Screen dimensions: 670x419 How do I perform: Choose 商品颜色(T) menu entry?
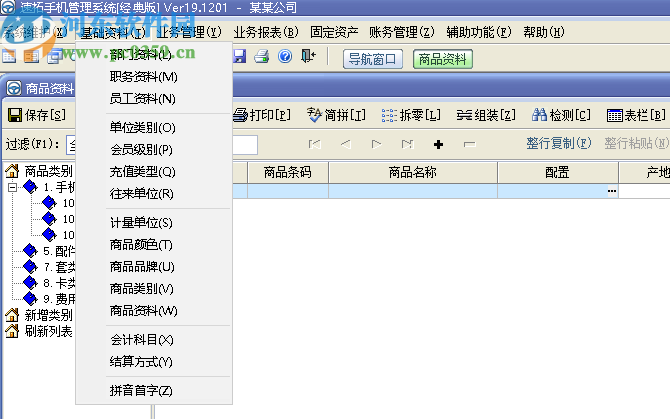(154, 245)
